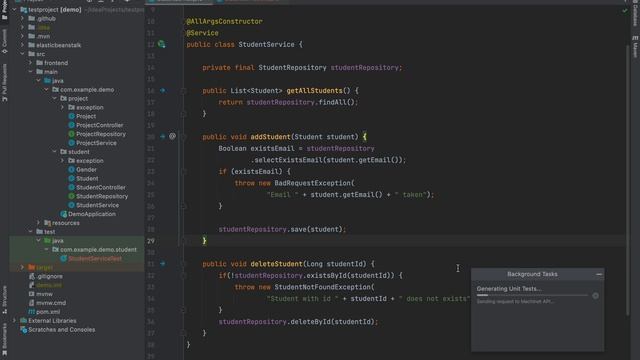Open the Commit tool window from the left stripe

4,42
